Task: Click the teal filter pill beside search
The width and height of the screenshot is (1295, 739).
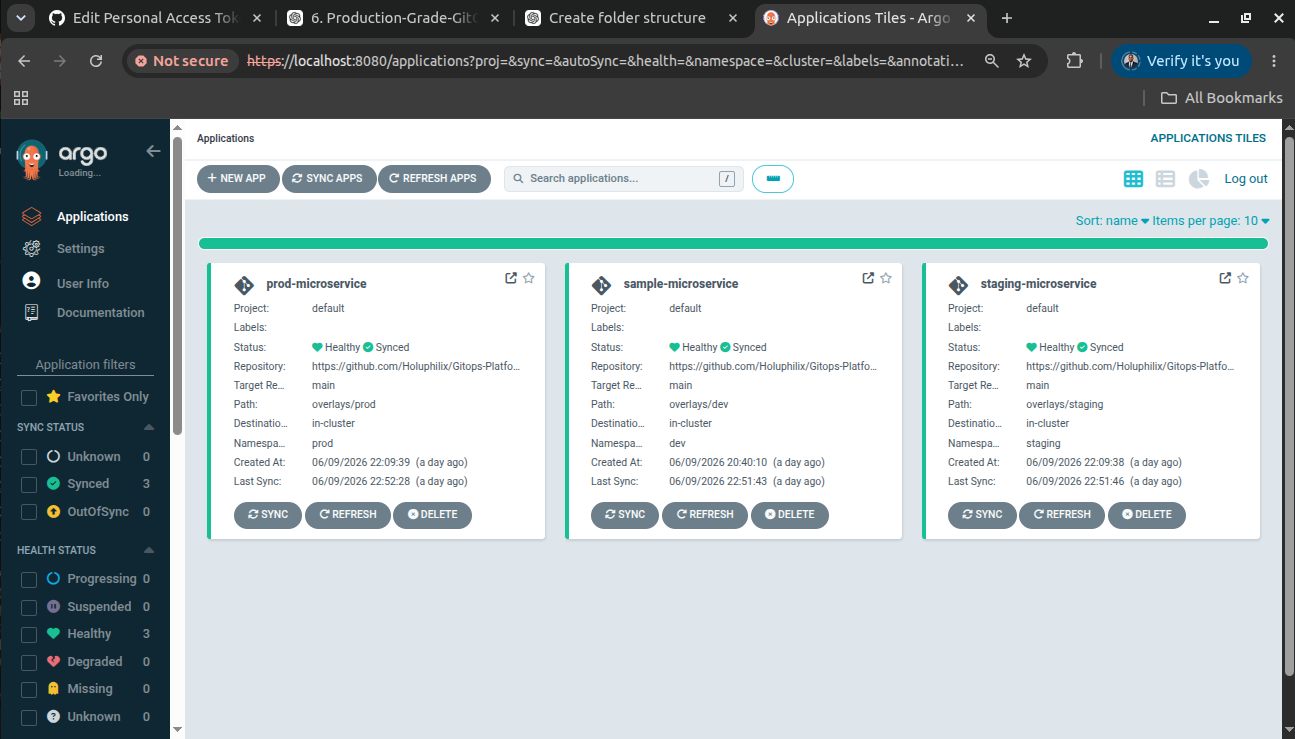Action: [772, 179]
